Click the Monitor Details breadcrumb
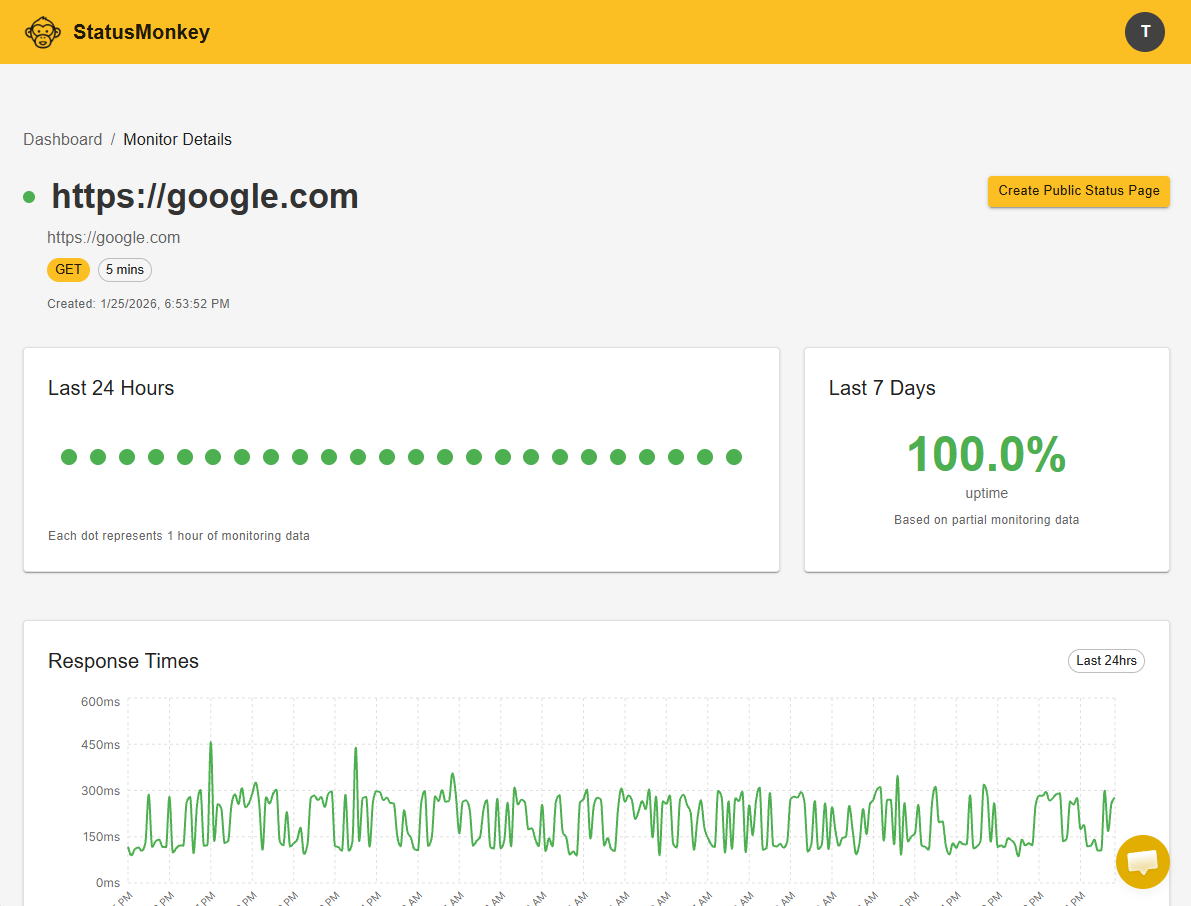This screenshot has height=906, width=1191. tap(177, 140)
